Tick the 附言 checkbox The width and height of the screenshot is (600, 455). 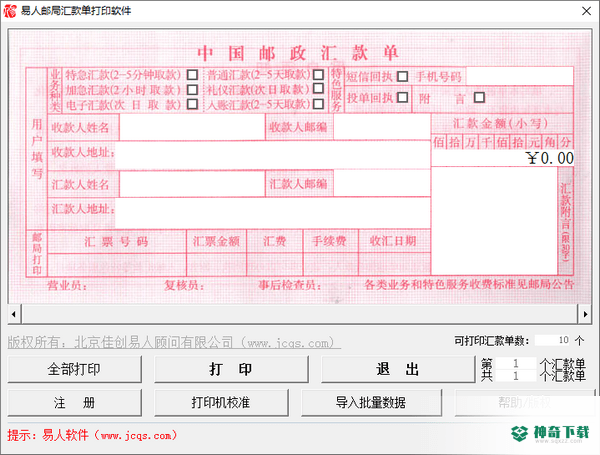[x=479, y=97]
